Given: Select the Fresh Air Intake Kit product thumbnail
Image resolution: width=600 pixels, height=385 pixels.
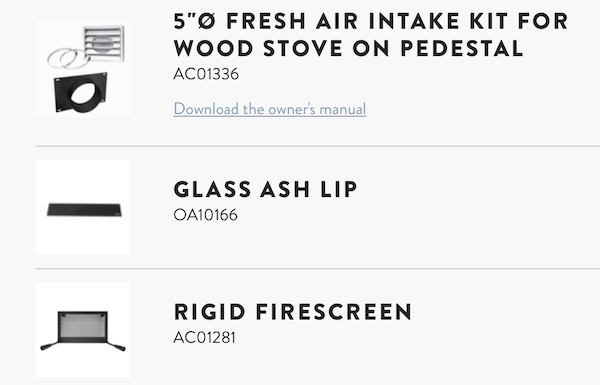Looking at the screenshot, I should 83,70.
